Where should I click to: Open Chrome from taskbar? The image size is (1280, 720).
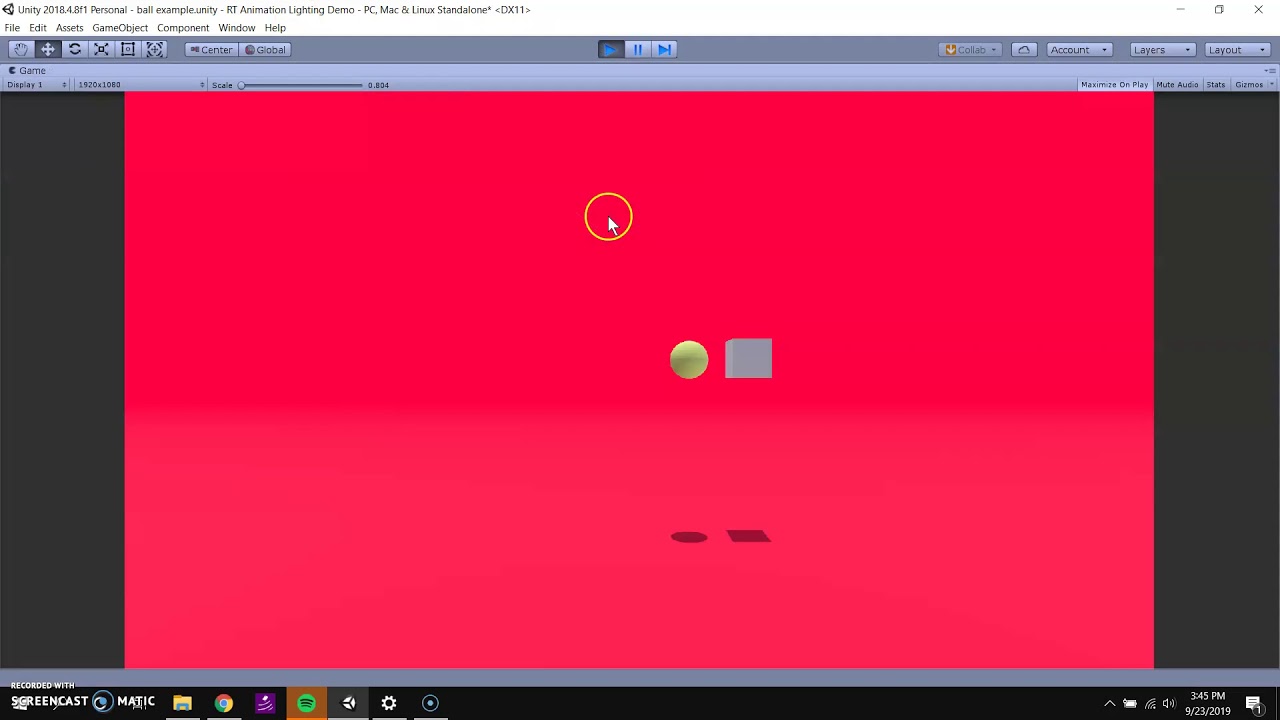pos(223,703)
